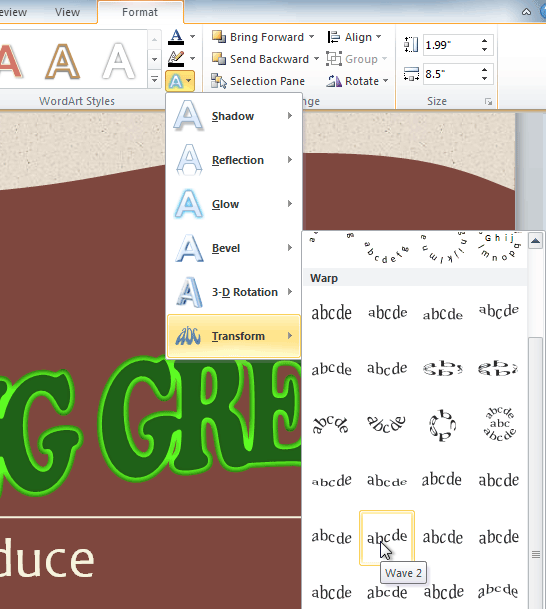546x609 pixels.
Task: Show the next row of WordArt Styles
Action: pos(154,59)
